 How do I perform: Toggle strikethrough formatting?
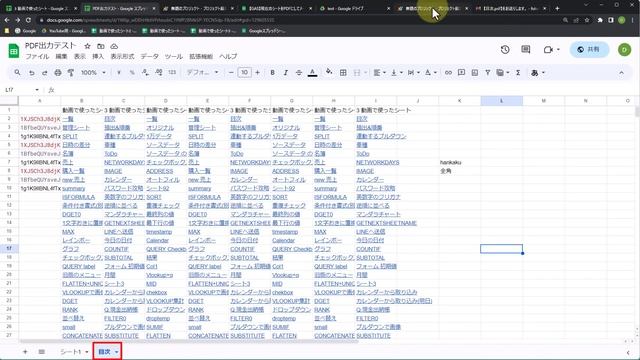(299, 73)
